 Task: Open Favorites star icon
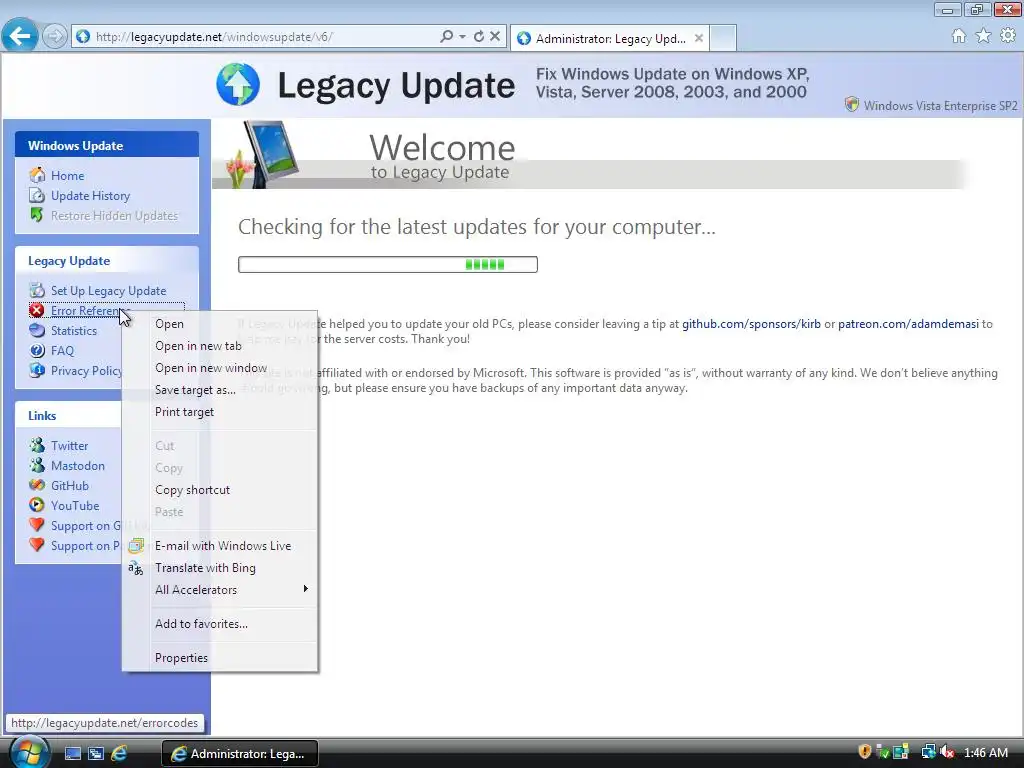tap(983, 36)
